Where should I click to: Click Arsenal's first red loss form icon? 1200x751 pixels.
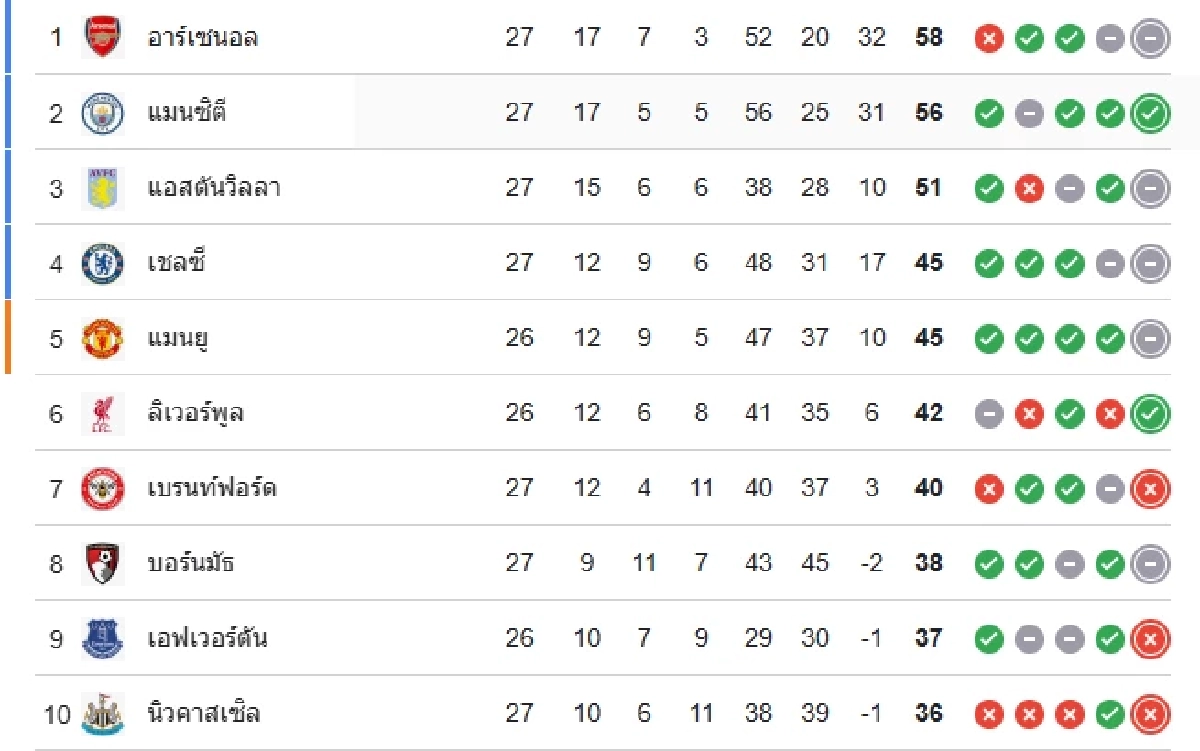click(x=989, y=39)
